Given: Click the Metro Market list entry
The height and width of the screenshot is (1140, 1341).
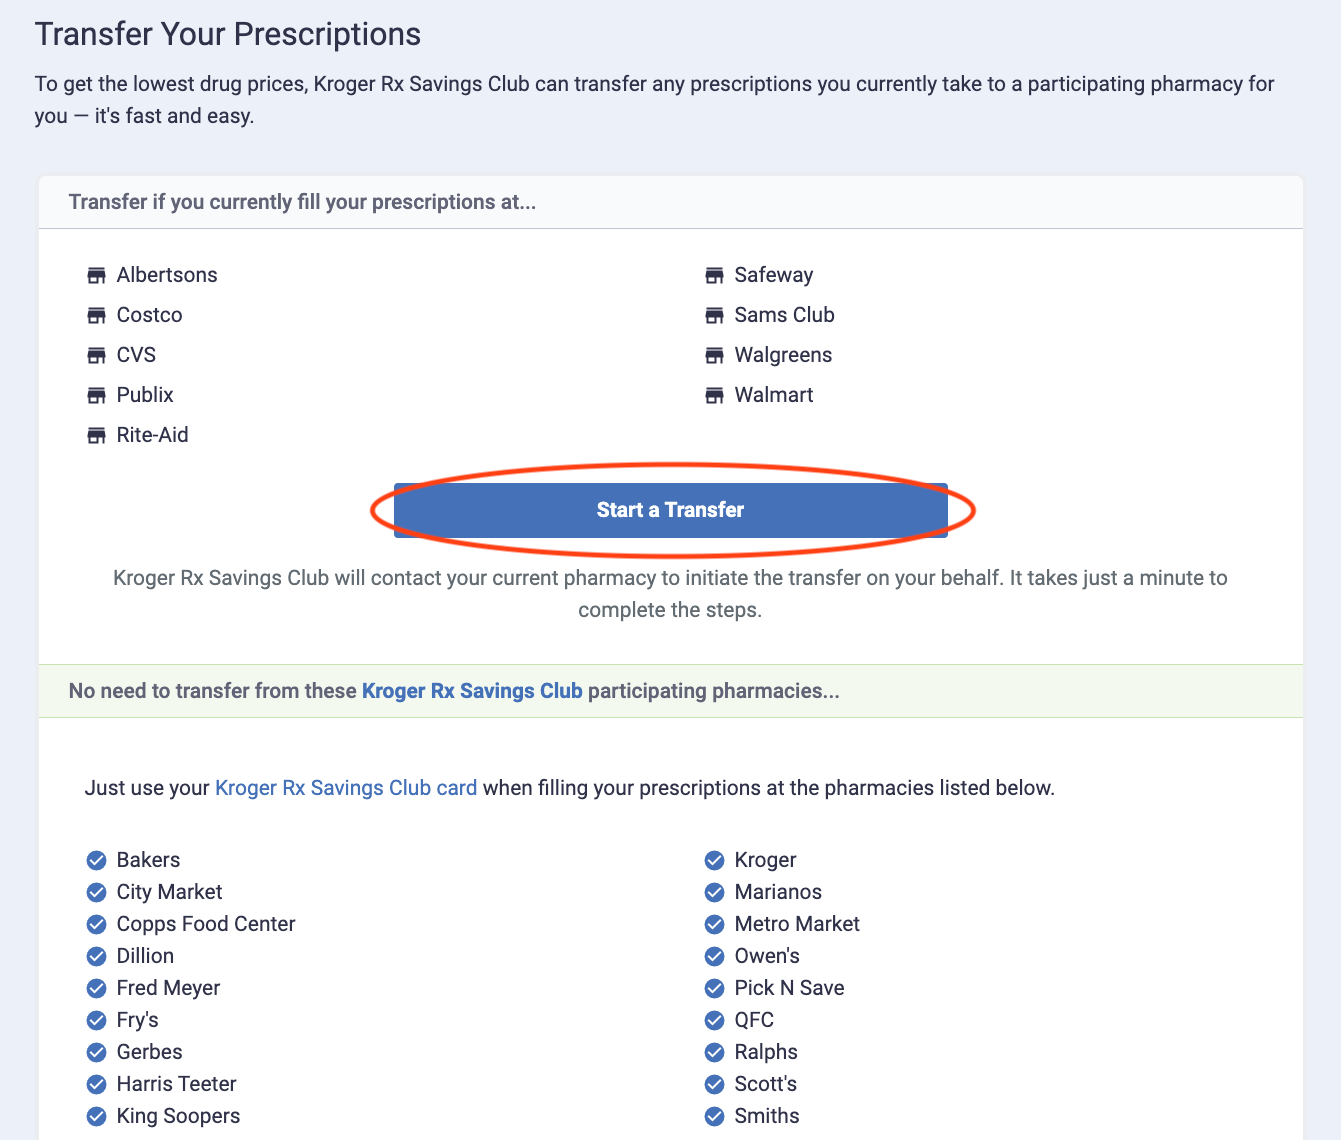Looking at the screenshot, I should 797,924.
